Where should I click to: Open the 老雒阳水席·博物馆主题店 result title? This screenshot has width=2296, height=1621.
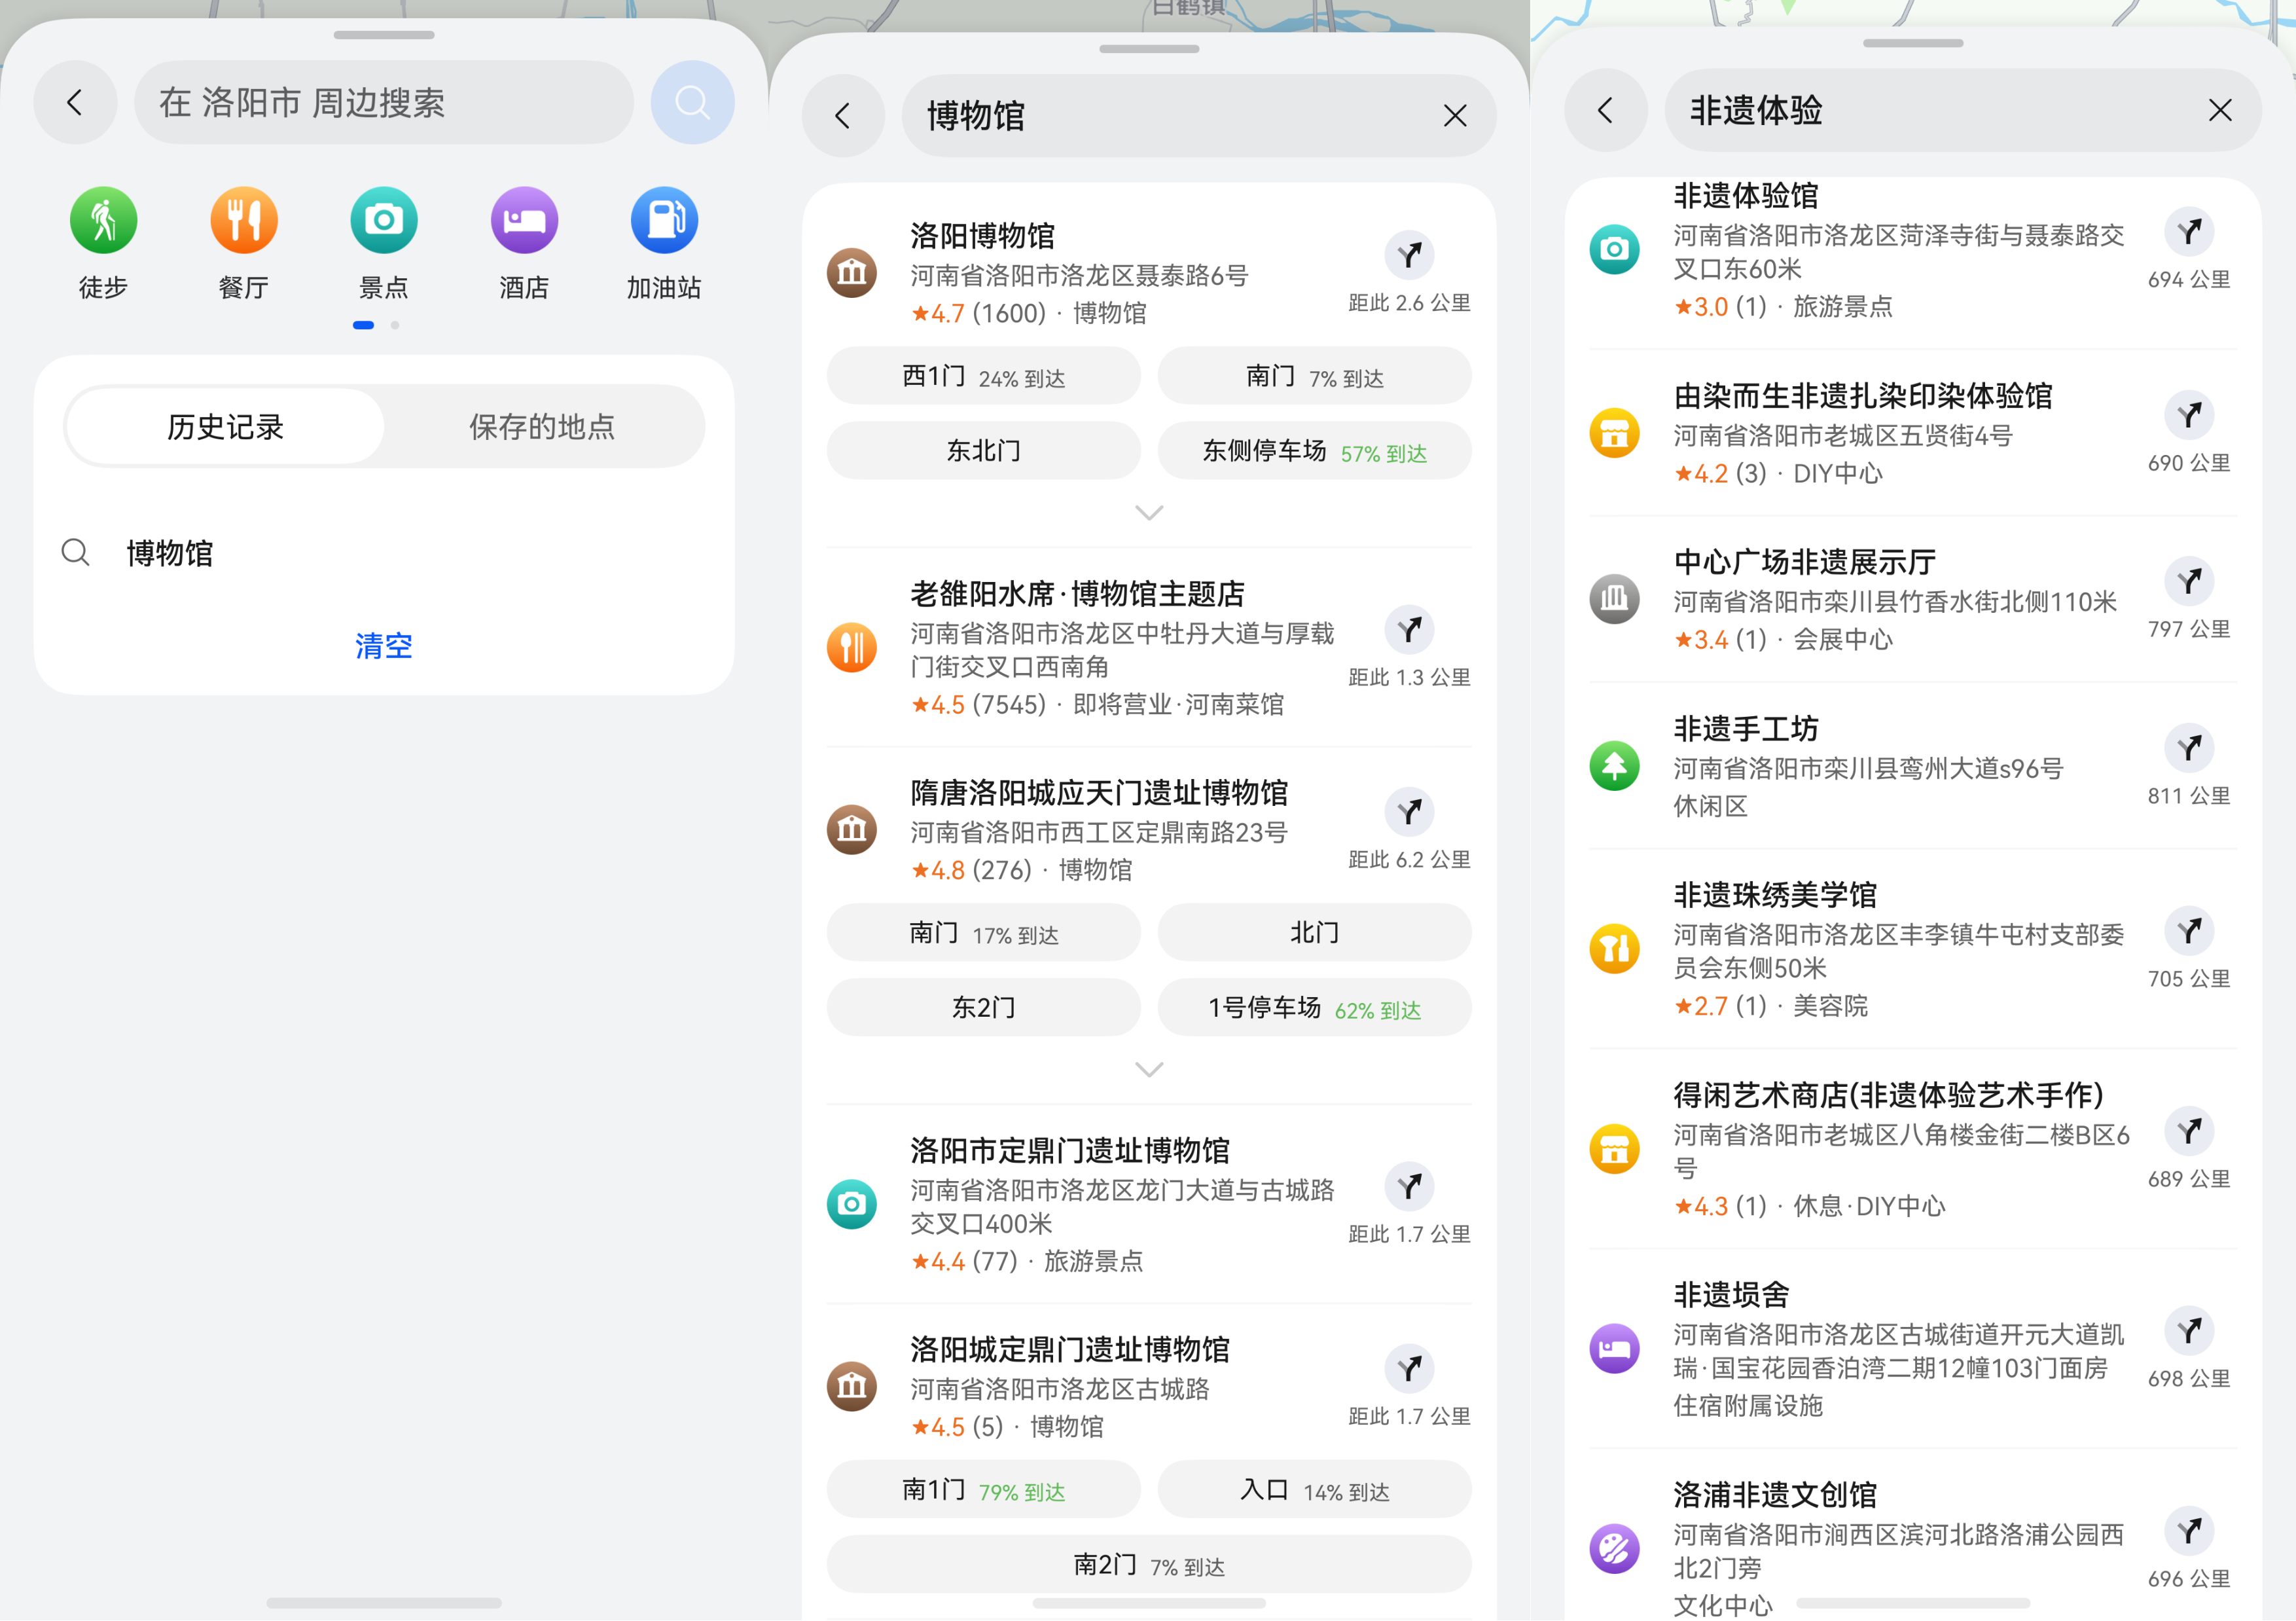coord(1077,594)
